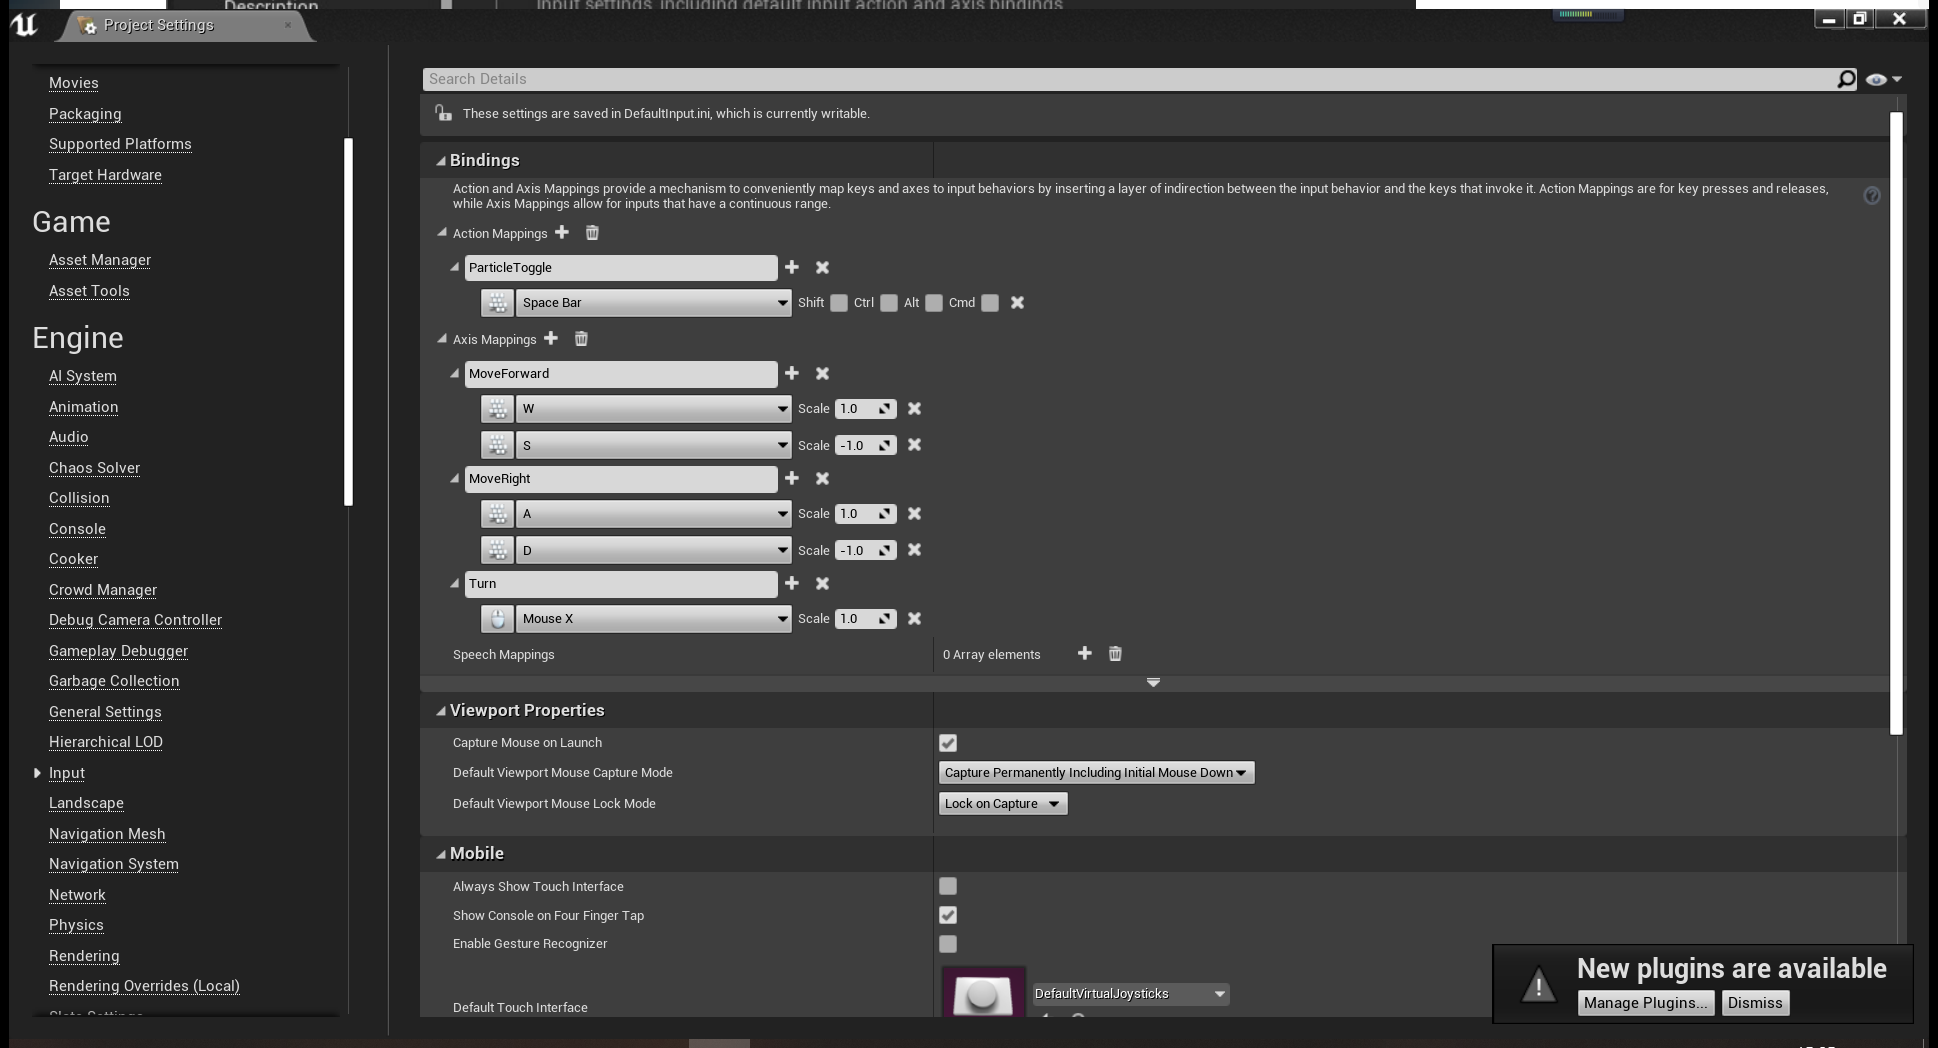
Task: Uncheck Show Console on Four Finger Tap
Action: [948, 915]
